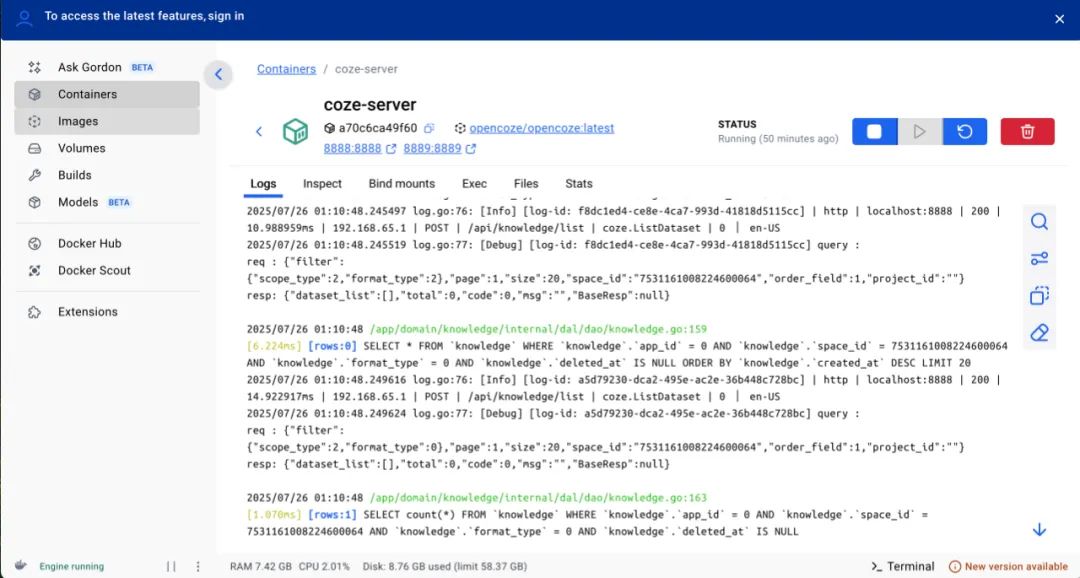1080x578 pixels.
Task: Jump to the bottom of logs
Action: (x=1039, y=529)
